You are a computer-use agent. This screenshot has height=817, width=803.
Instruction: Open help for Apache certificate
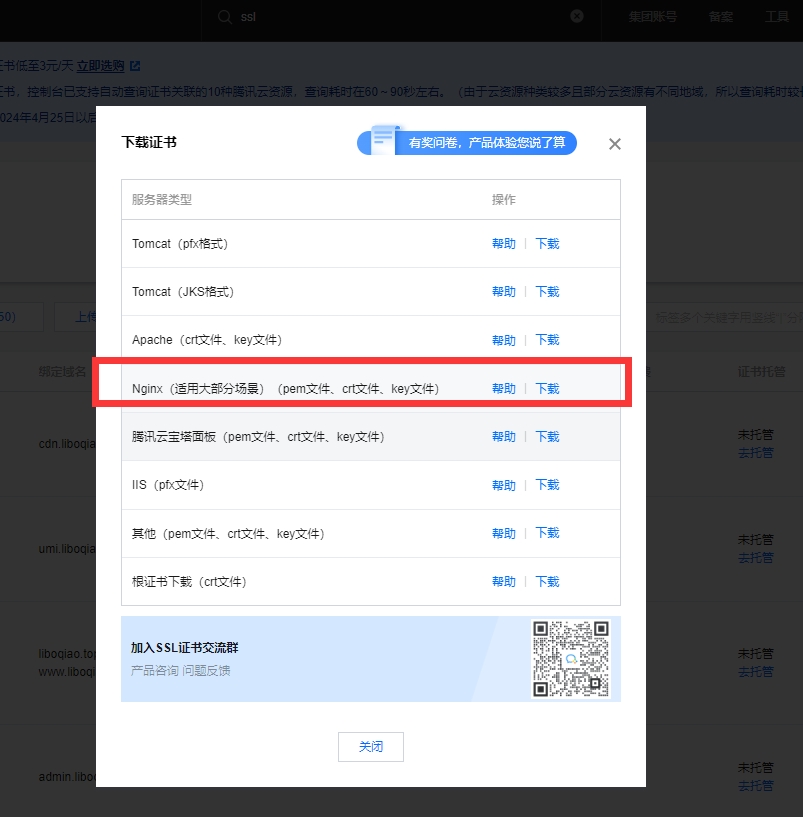pos(503,340)
